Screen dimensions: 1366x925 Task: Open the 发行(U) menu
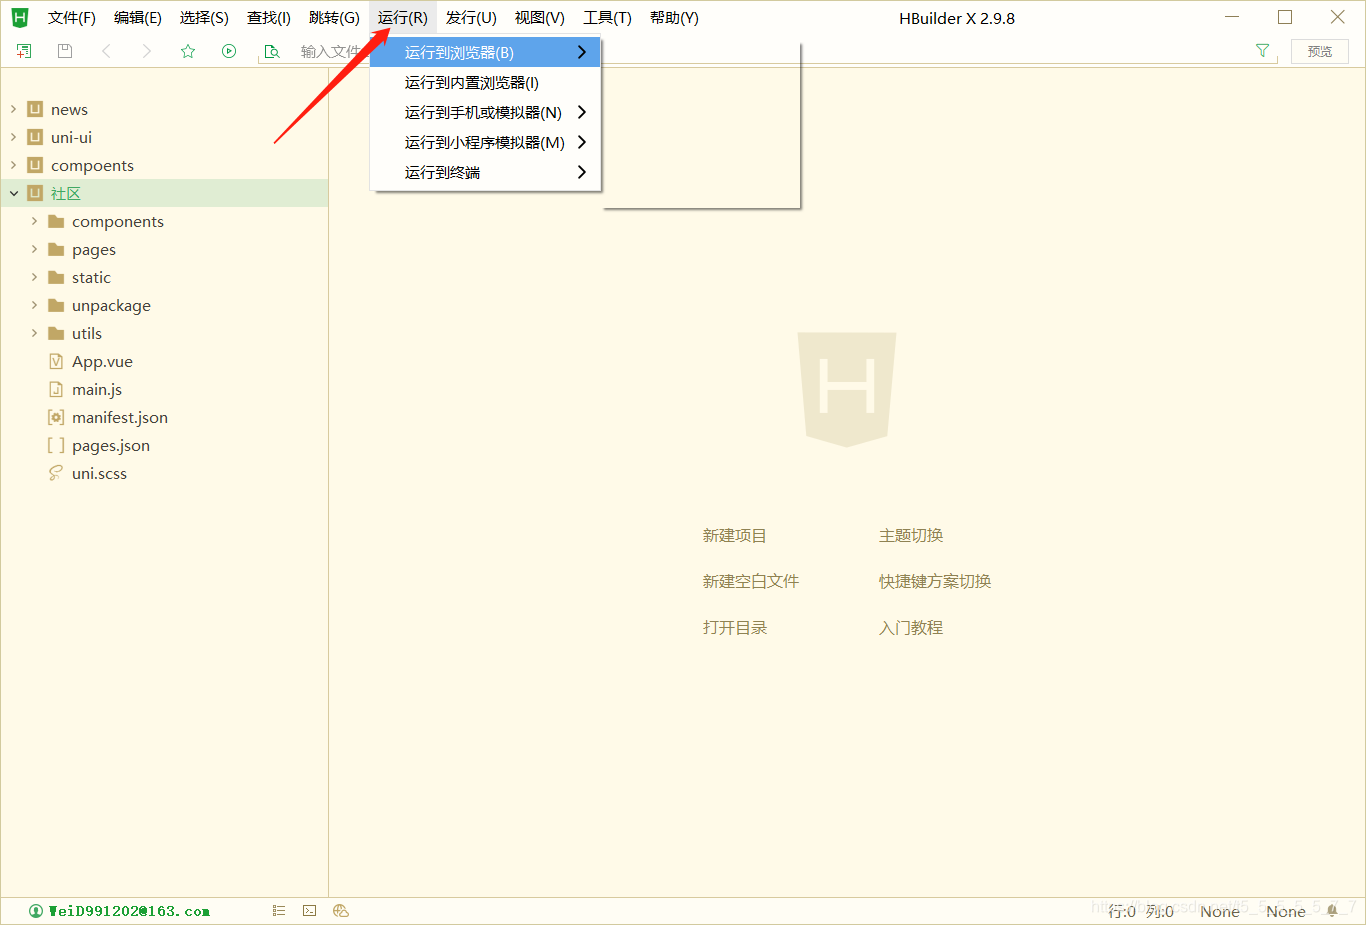pyautogui.click(x=471, y=18)
